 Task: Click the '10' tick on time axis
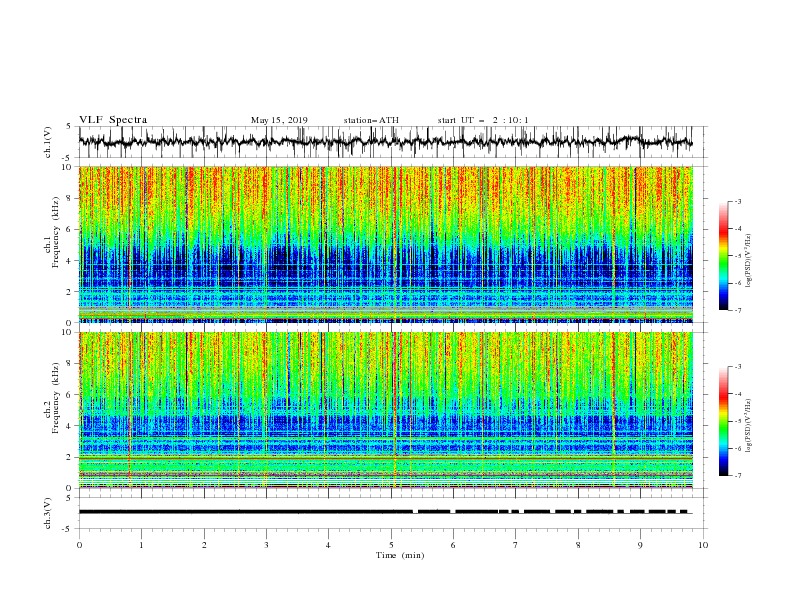click(703, 545)
